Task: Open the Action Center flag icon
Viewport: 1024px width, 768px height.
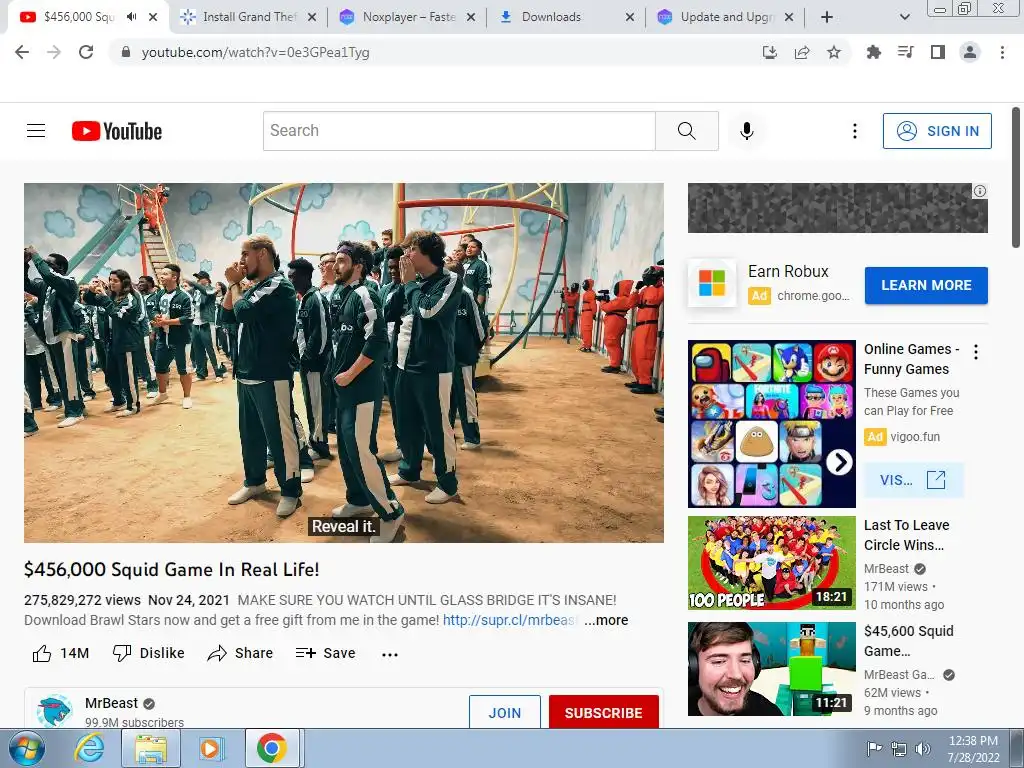Action: pyautogui.click(x=874, y=749)
